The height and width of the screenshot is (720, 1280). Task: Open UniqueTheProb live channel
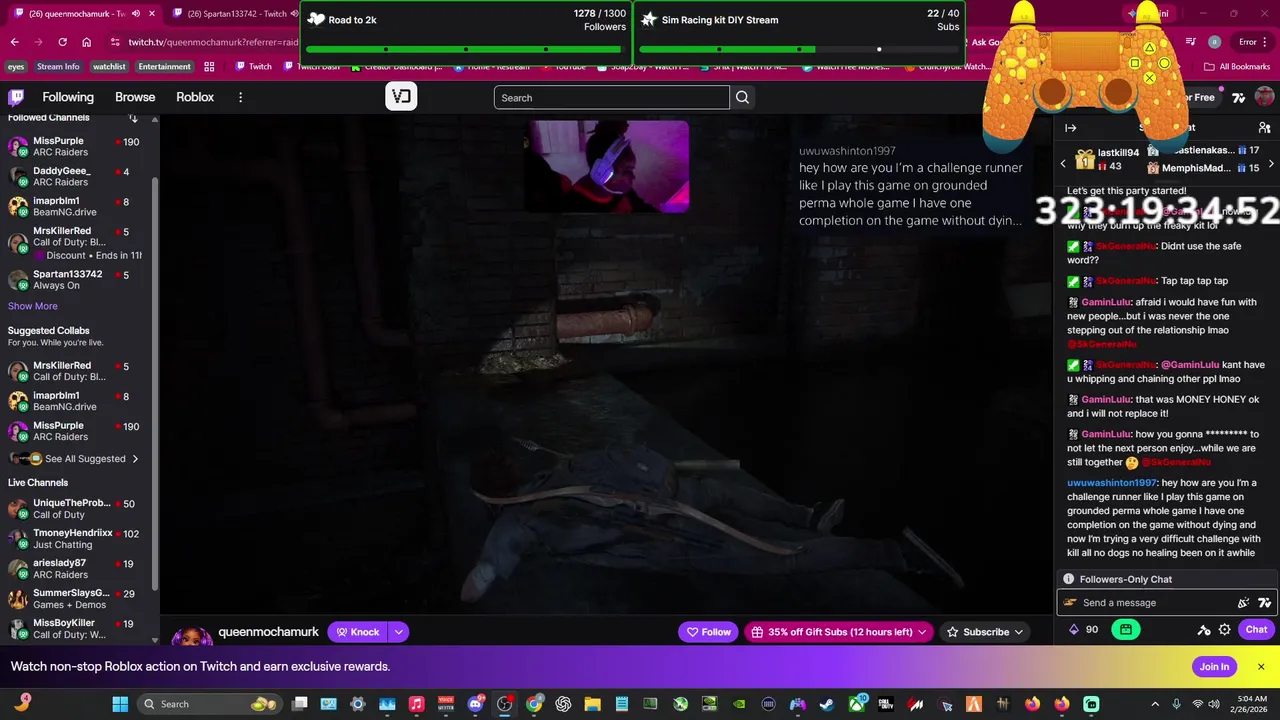click(x=75, y=509)
